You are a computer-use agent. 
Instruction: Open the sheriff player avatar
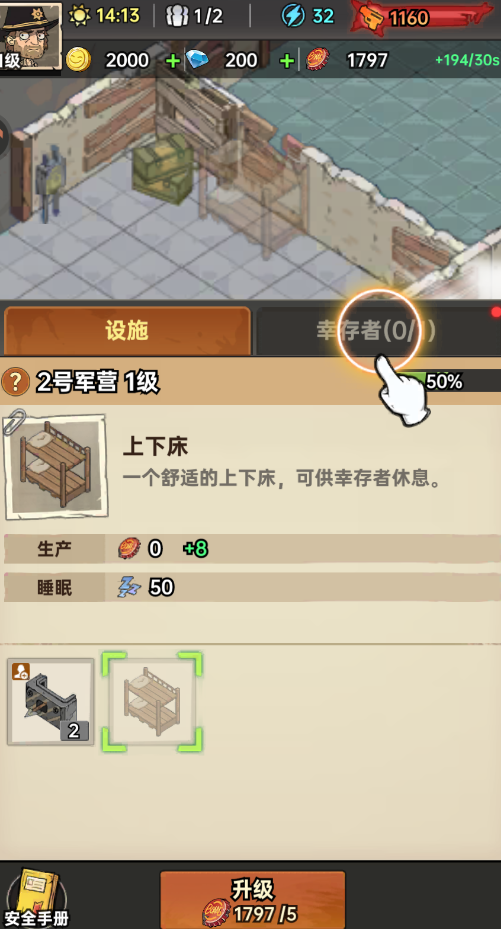[x=31, y=37]
